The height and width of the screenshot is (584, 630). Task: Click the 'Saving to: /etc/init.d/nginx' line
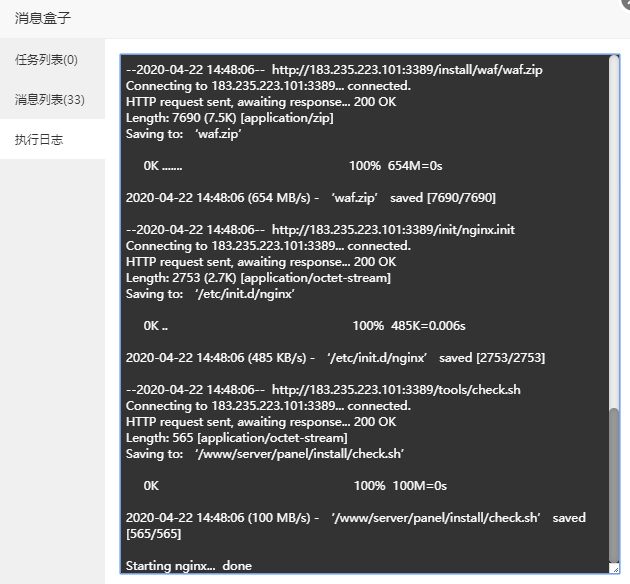pyautogui.click(x=210, y=294)
